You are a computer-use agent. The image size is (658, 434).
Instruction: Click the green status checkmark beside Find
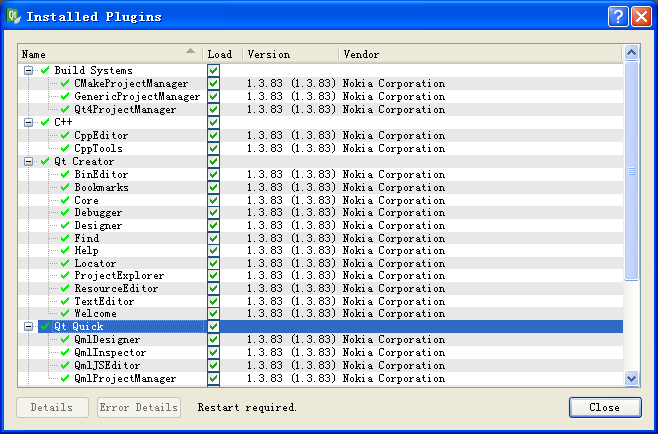click(x=65, y=238)
